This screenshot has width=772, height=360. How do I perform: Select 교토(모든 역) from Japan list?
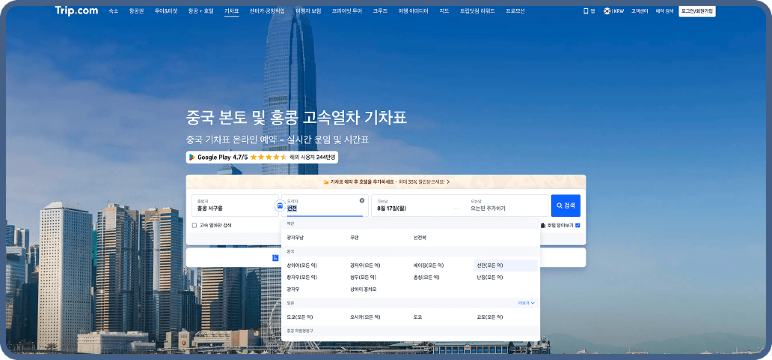490,317
